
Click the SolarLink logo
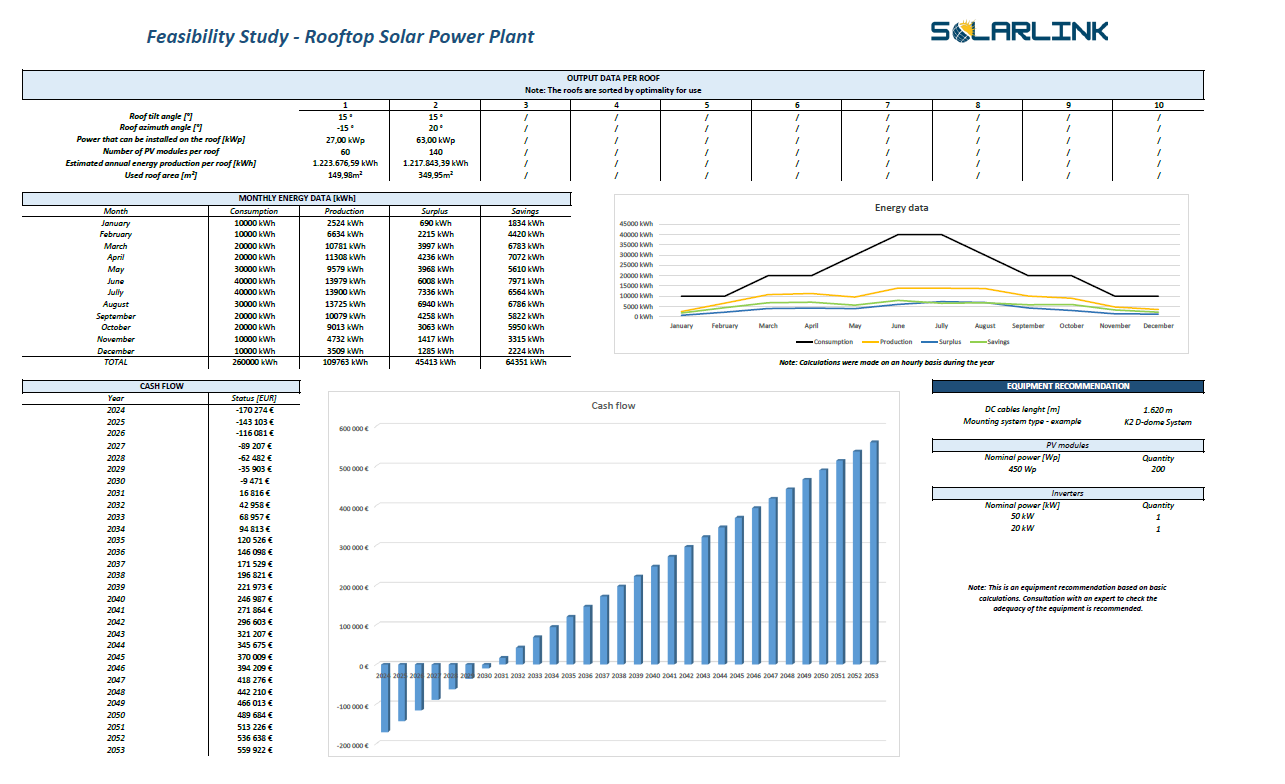pos(1019,31)
